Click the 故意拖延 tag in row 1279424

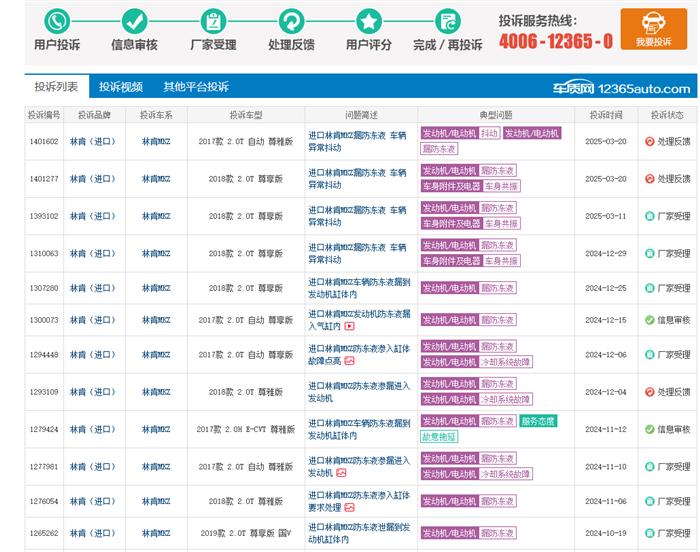439,436
